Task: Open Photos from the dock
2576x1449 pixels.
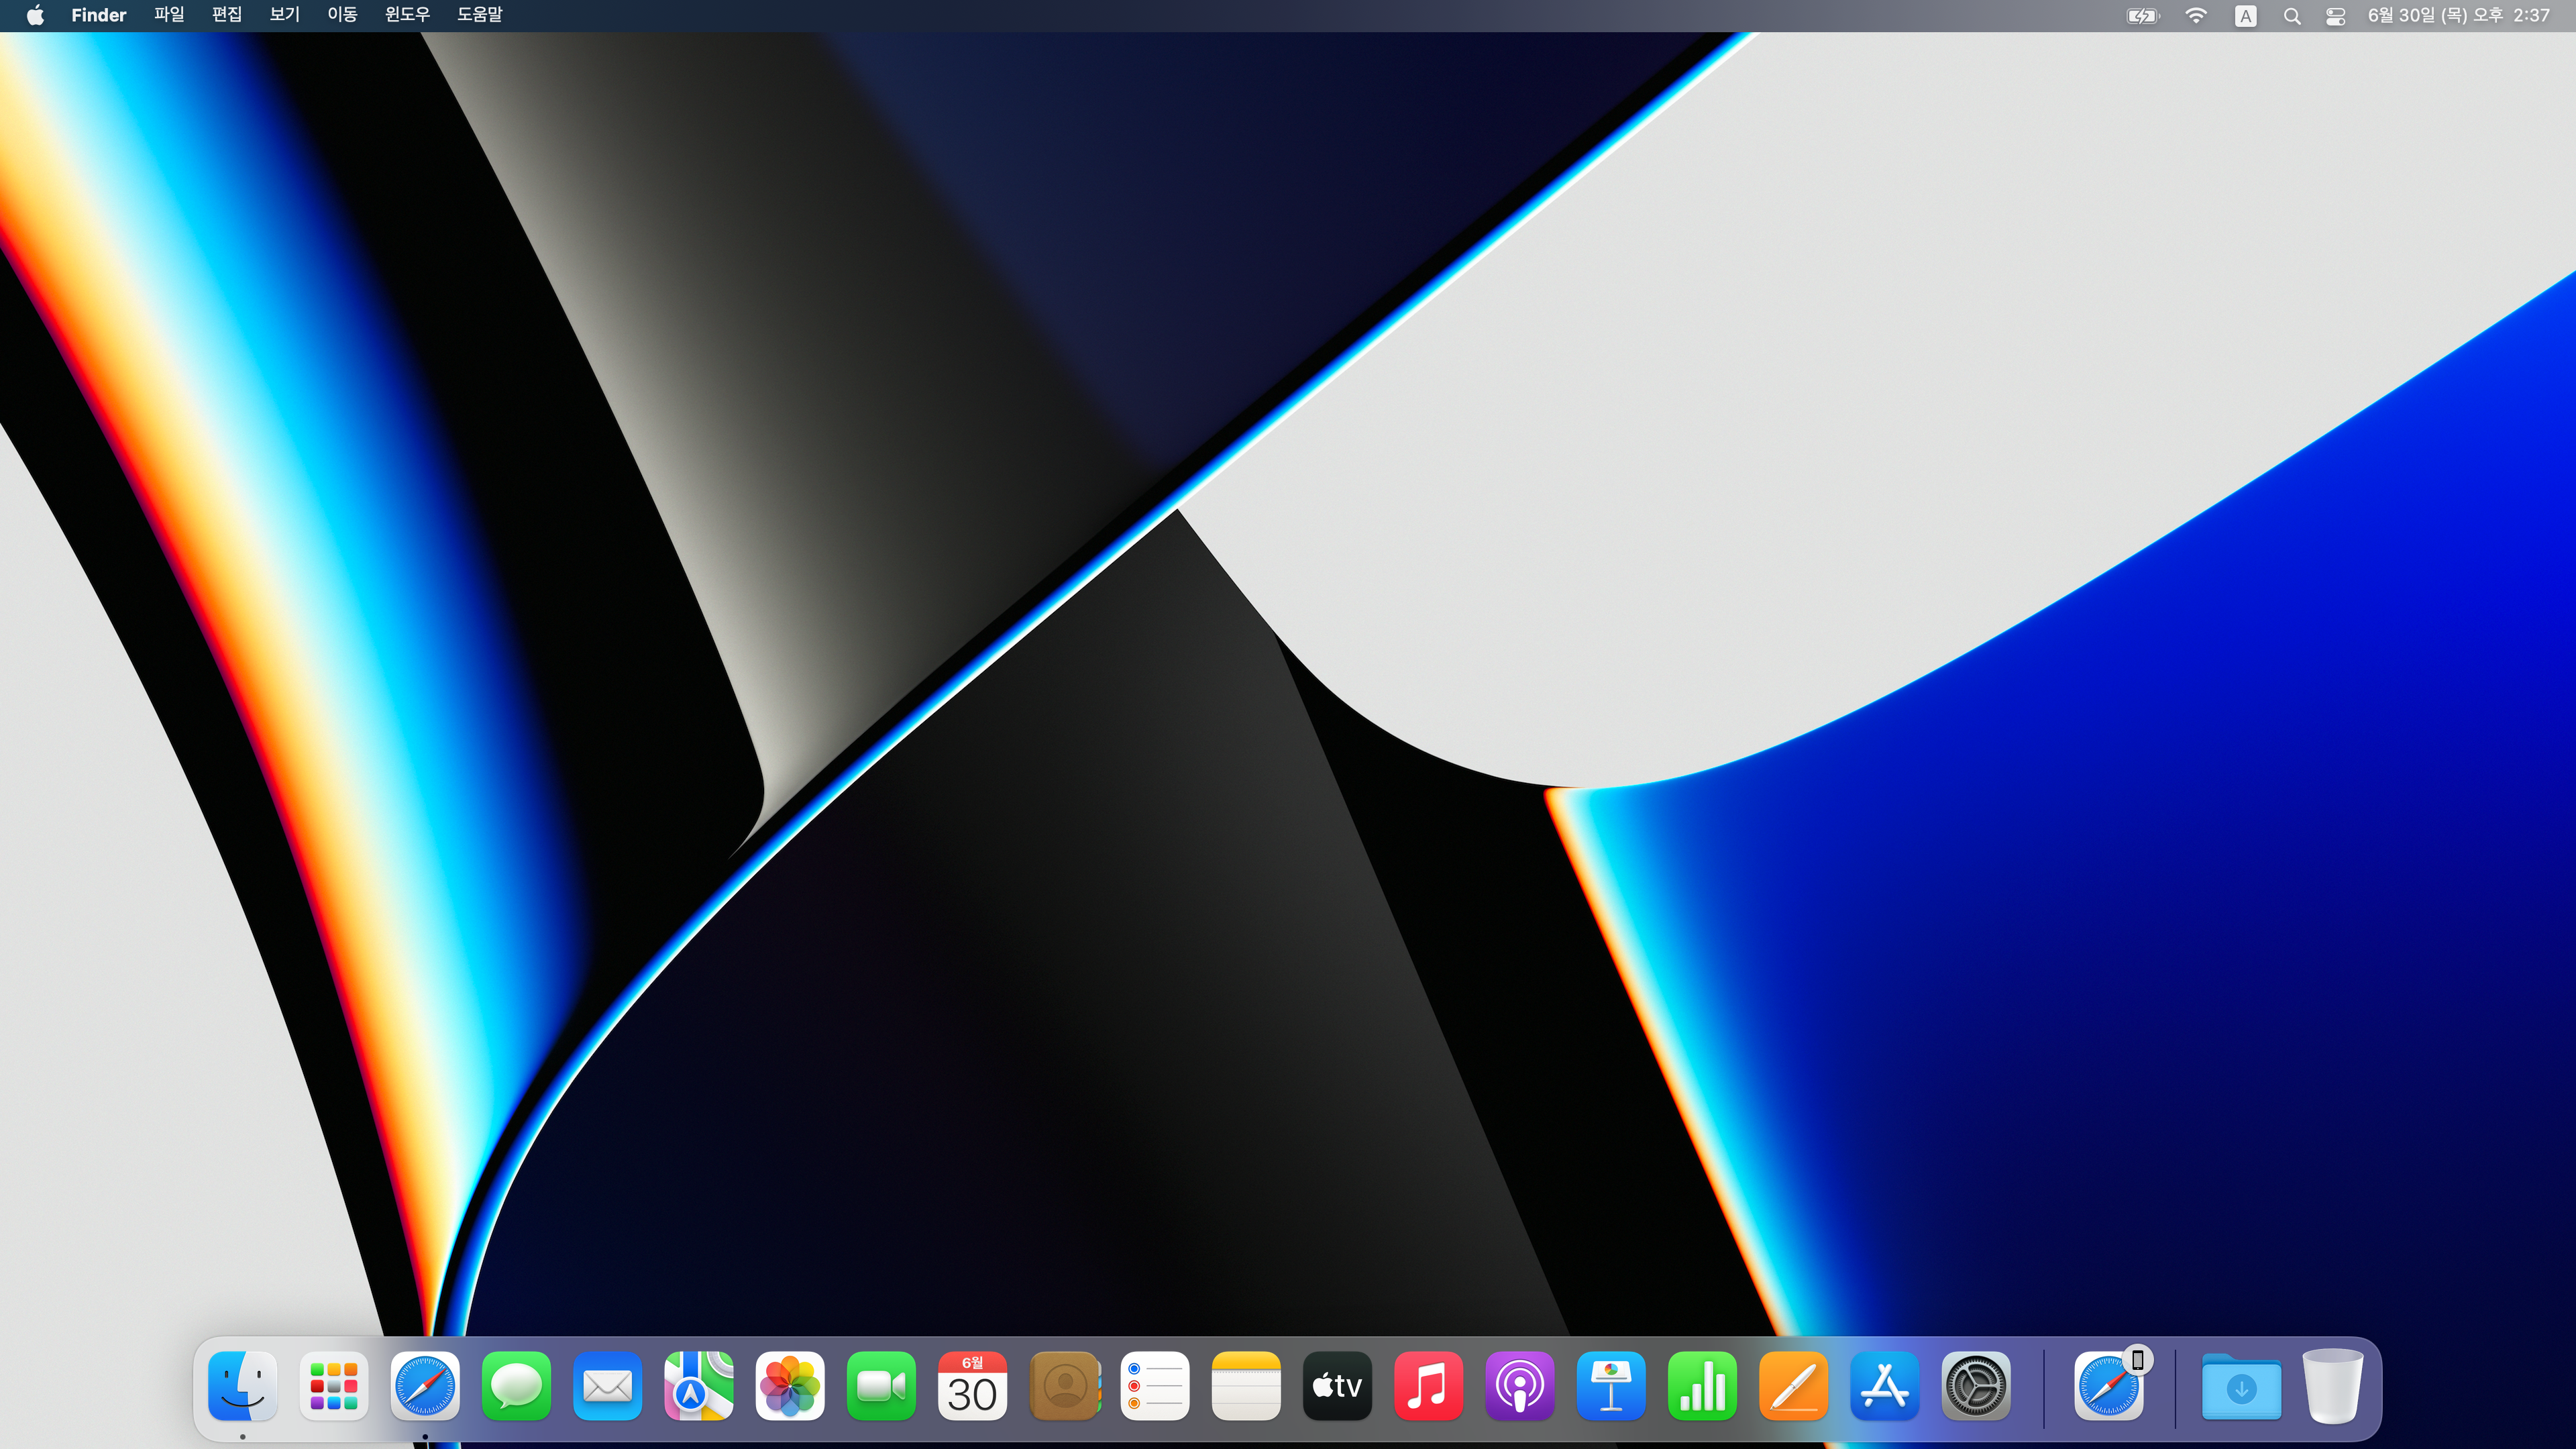Action: point(790,1386)
